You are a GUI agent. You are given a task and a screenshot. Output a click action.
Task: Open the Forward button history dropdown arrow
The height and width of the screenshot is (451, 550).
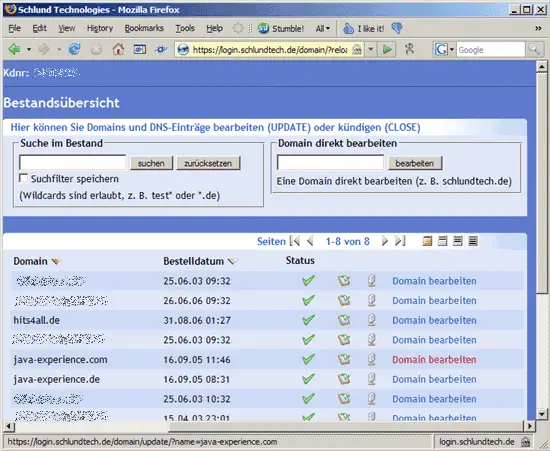(59, 50)
